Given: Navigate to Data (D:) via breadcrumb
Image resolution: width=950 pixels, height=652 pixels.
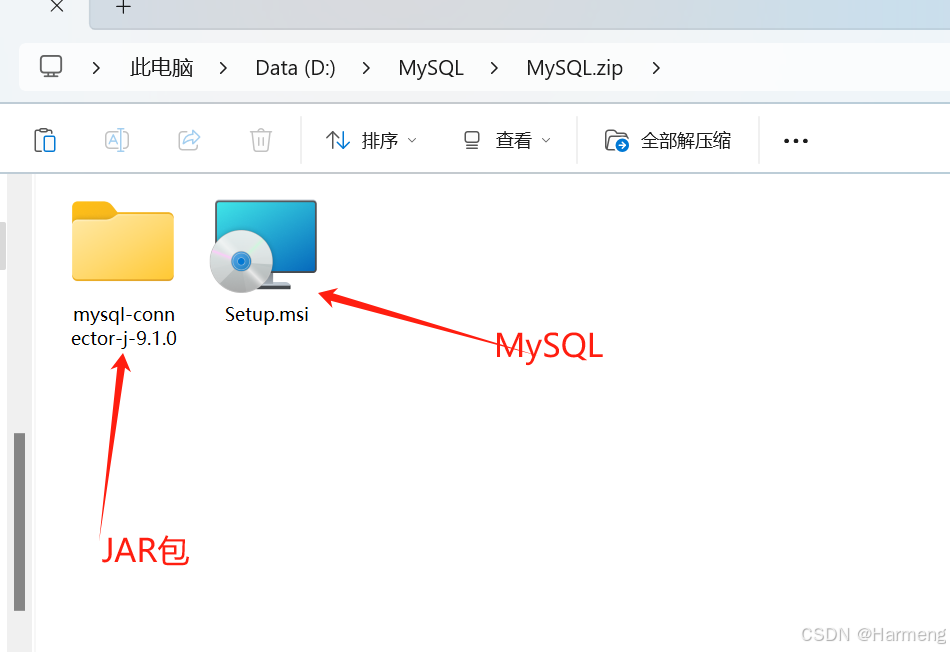Looking at the screenshot, I should tap(295, 67).
